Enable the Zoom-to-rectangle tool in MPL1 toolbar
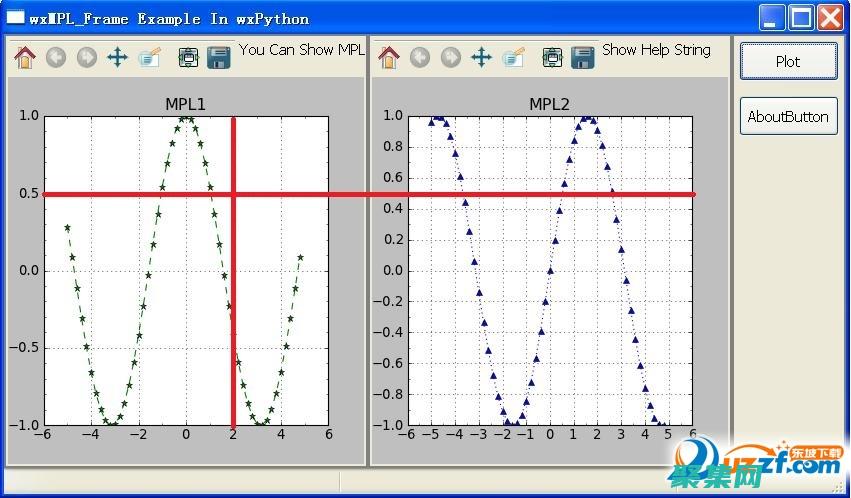 150,58
